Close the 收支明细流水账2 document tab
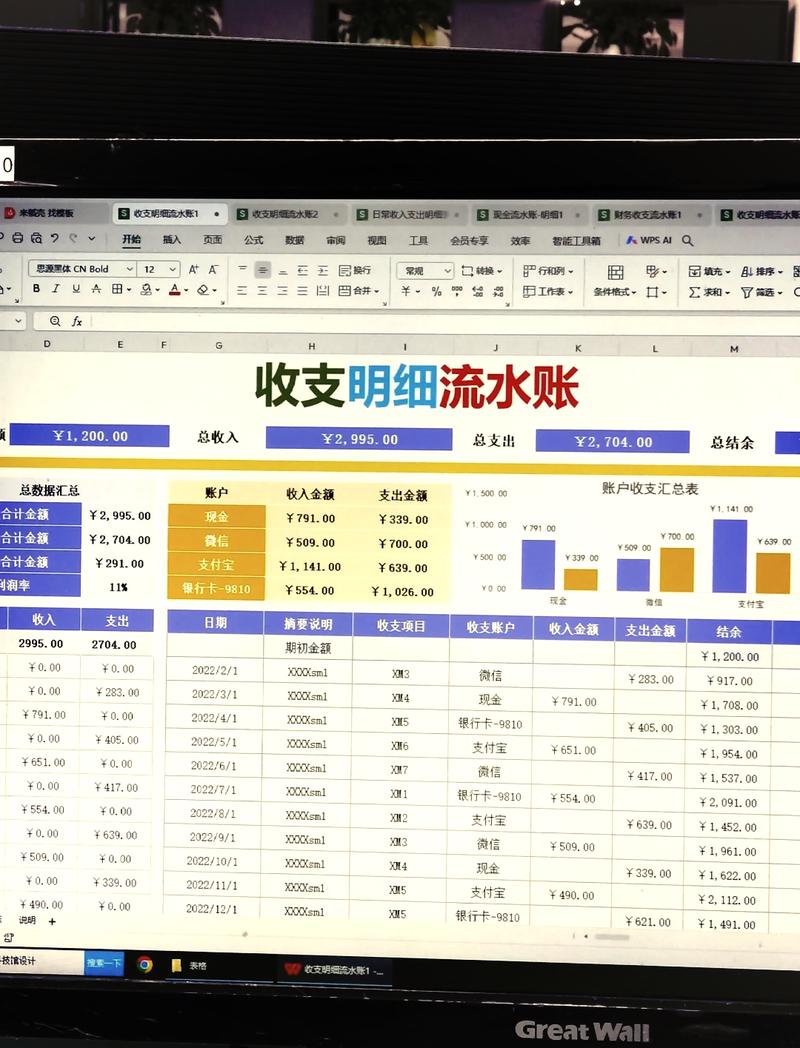Screen dimensions: 800x1048 click(x=336, y=215)
